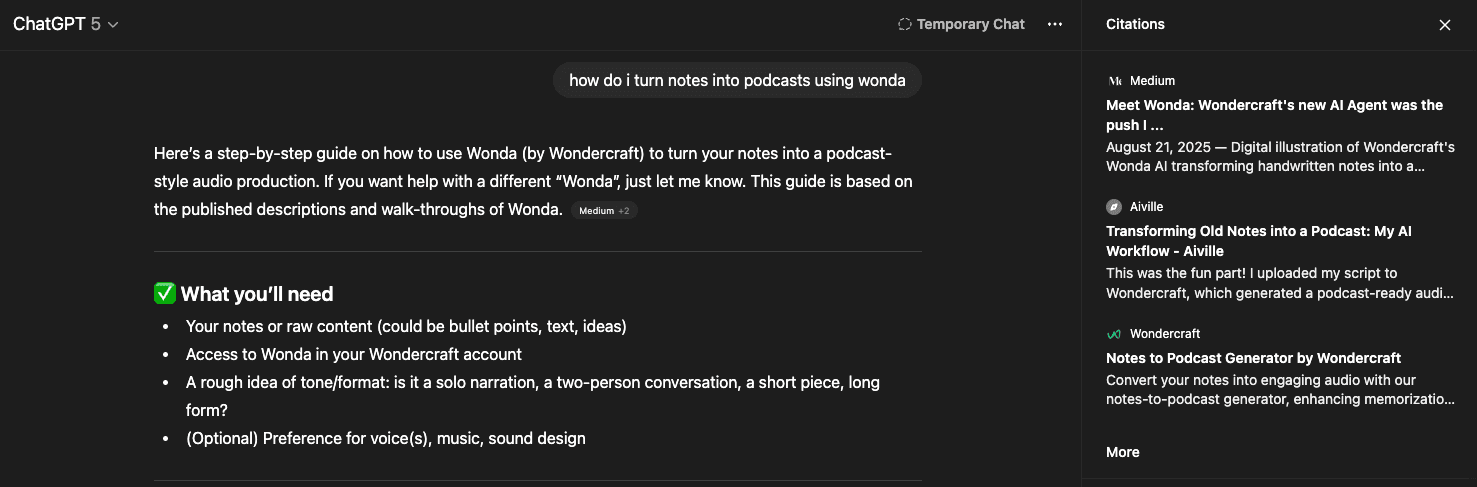Click the Aiville source icon
Screen dimensions: 1477x487
click(1114, 207)
